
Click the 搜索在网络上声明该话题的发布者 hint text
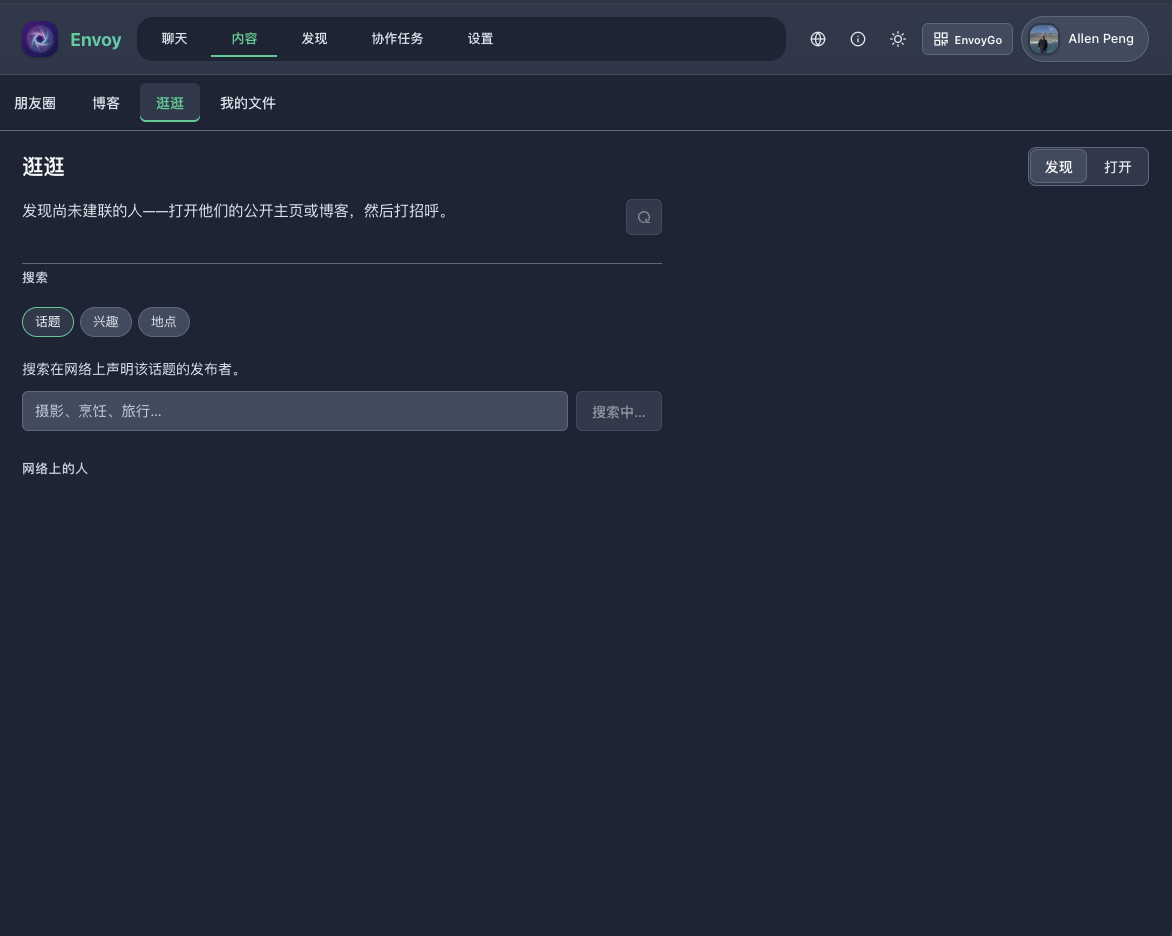134,369
